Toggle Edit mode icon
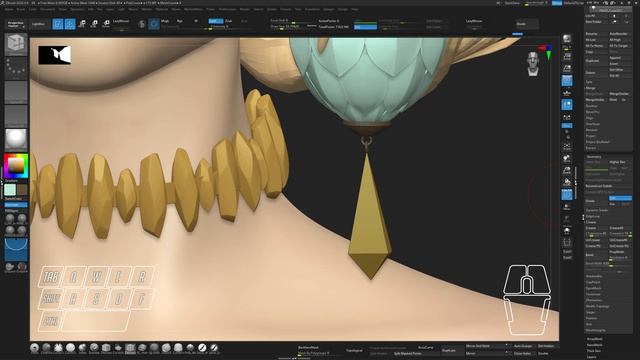The image size is (640, 360). pyautogui.click(x=58, y=24)
